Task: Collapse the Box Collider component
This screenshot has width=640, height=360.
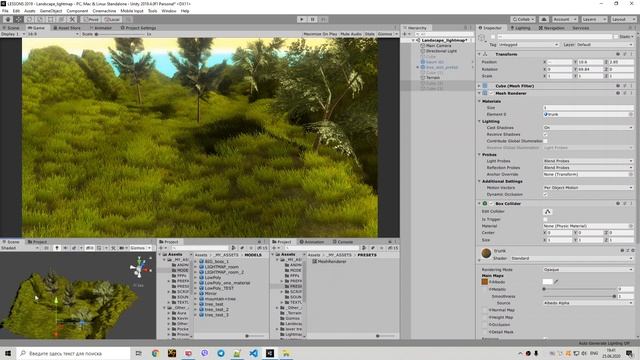Action: click(x=480, y=203)
